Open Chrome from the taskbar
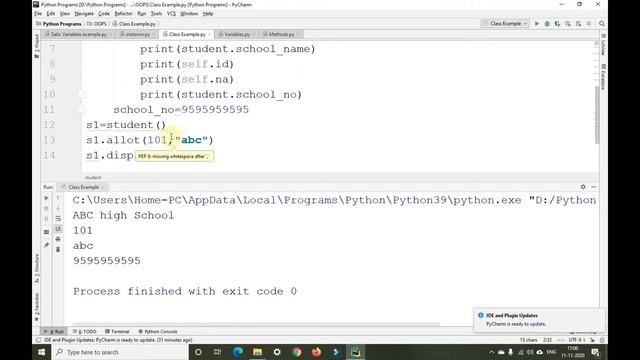Image resolution: width=640 pixels, height=360 pixels. [297, 352]
